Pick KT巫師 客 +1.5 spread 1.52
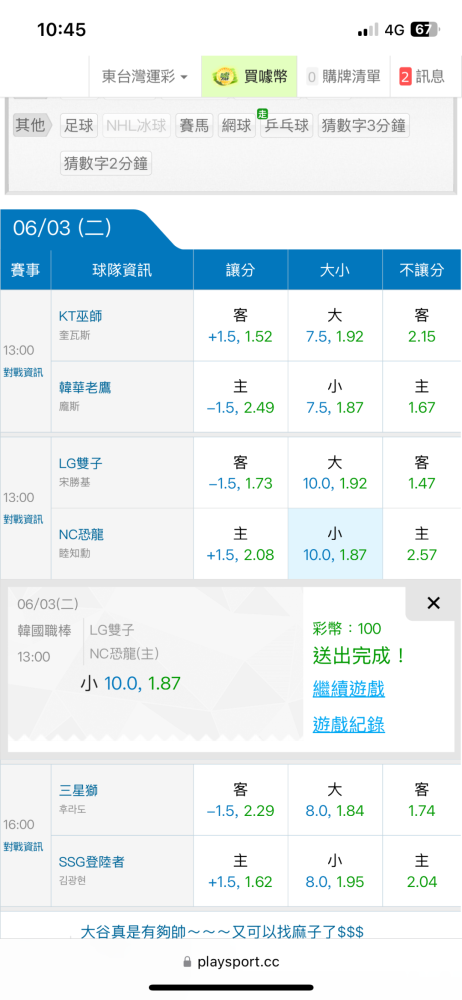The image size is (462, 1000). tap(240, 326)
